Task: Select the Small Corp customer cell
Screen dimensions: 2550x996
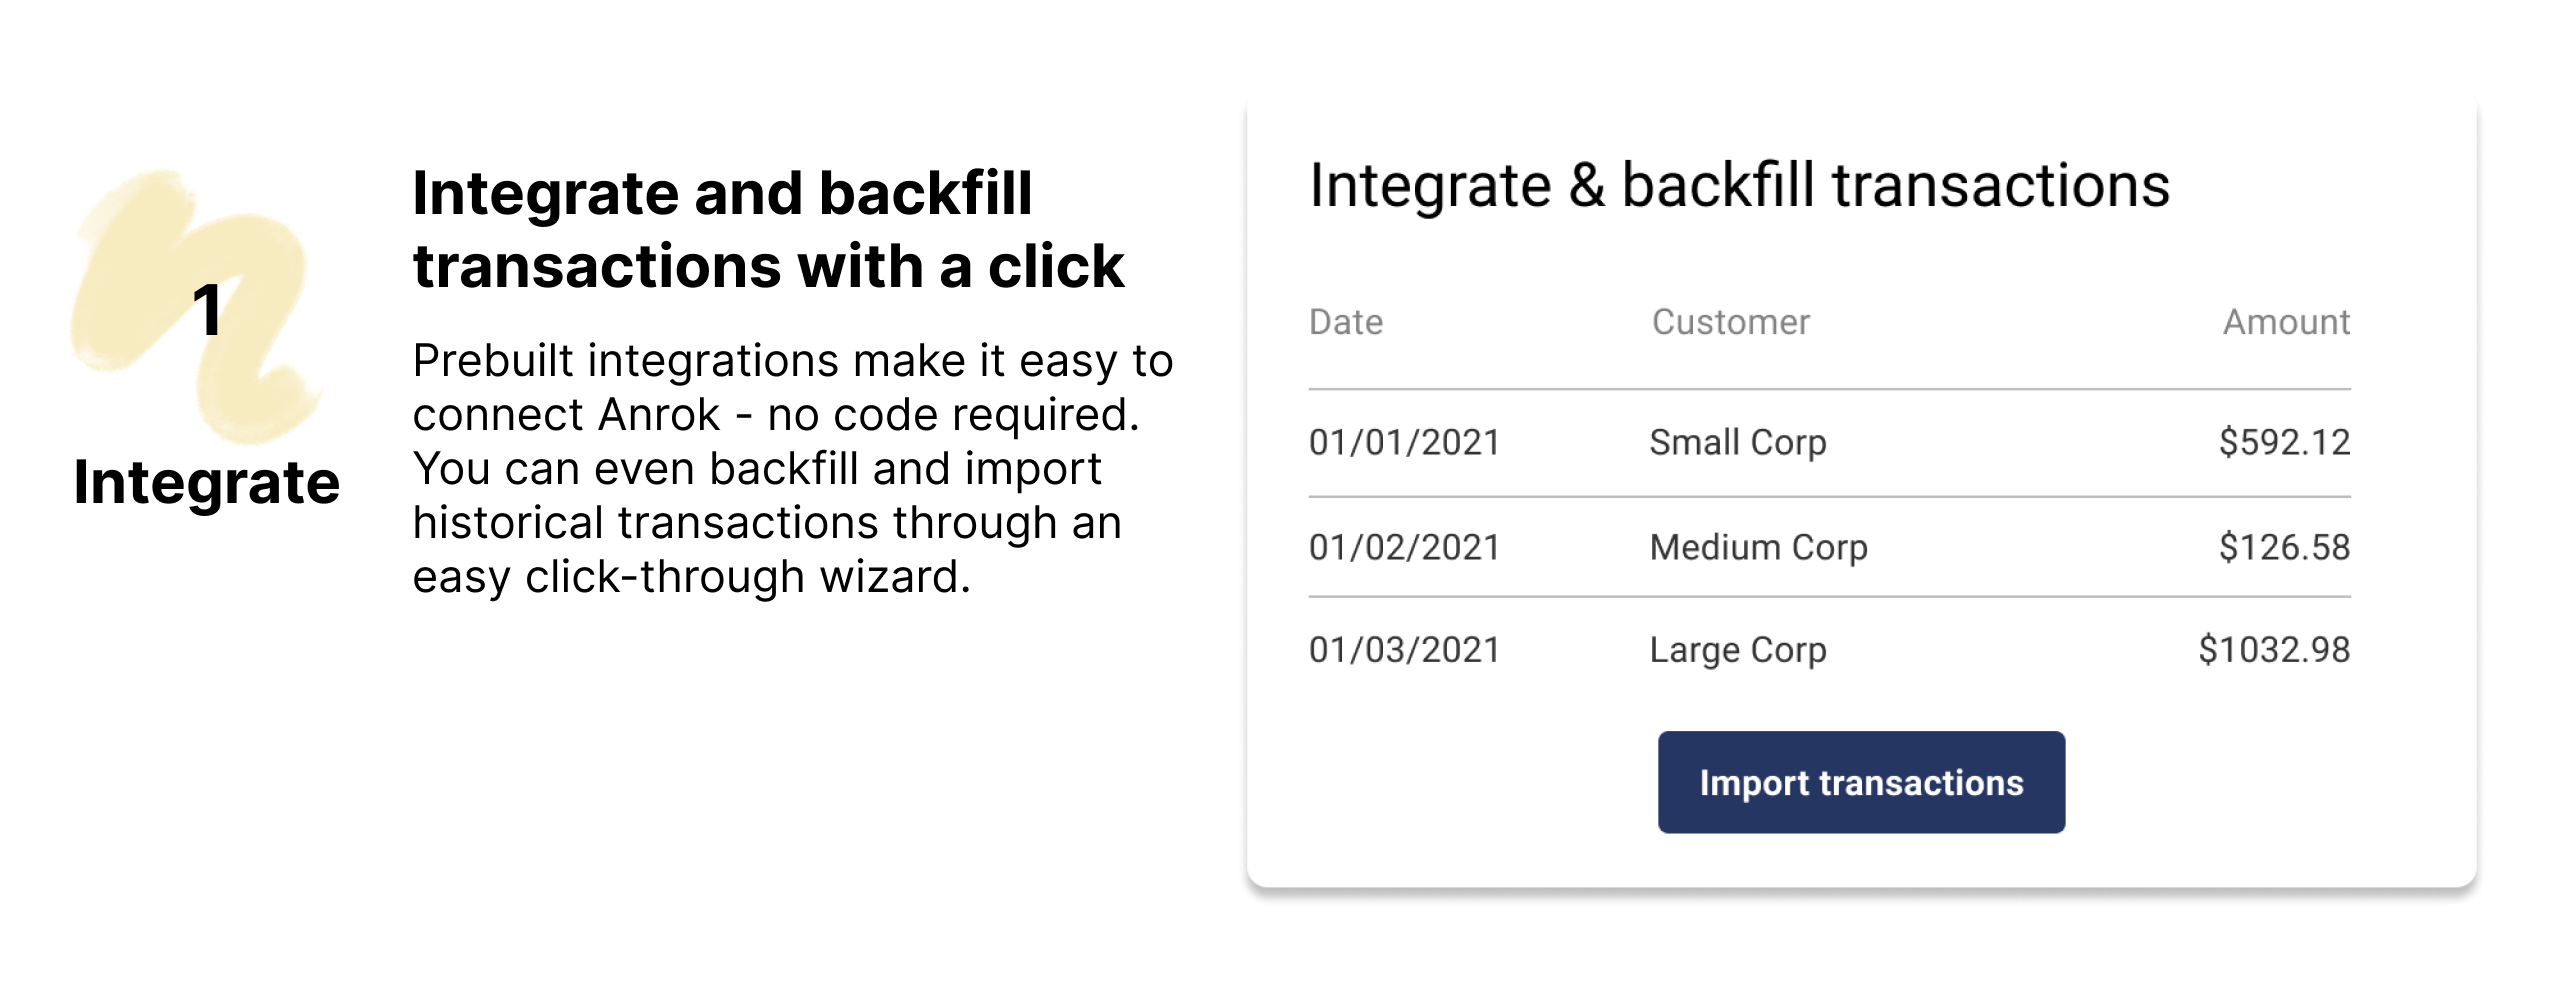Action: 1737,442
